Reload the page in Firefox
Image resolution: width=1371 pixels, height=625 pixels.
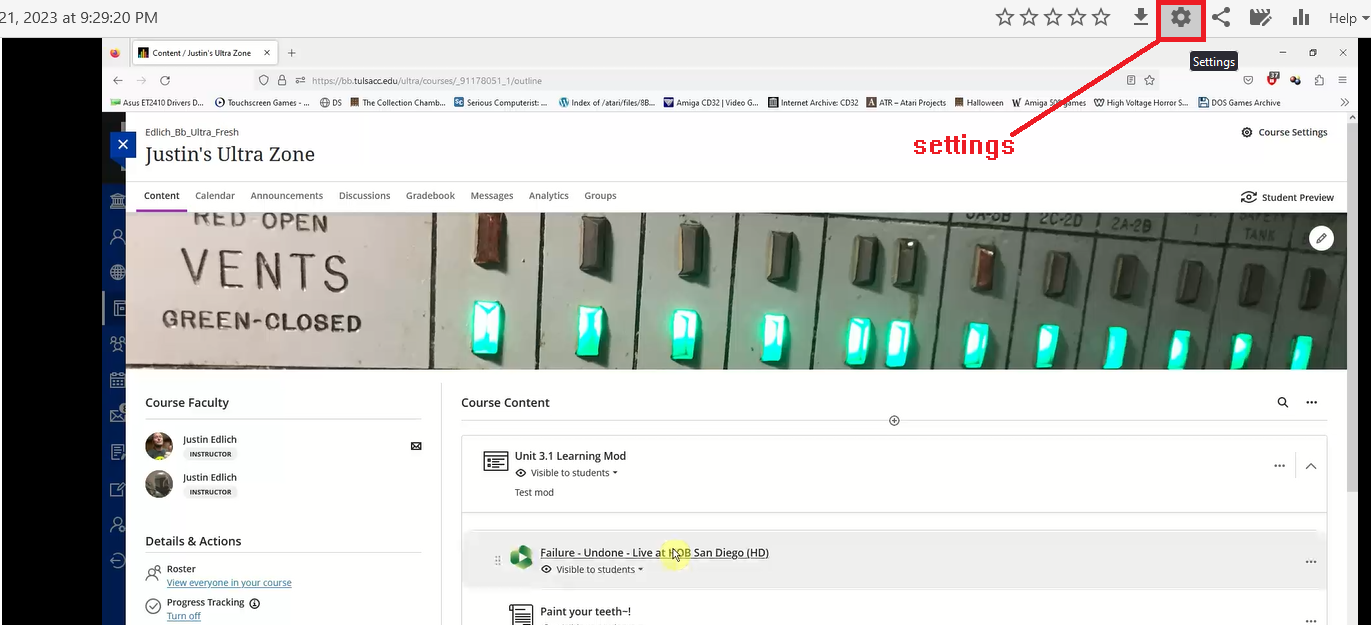pos(165,80)
